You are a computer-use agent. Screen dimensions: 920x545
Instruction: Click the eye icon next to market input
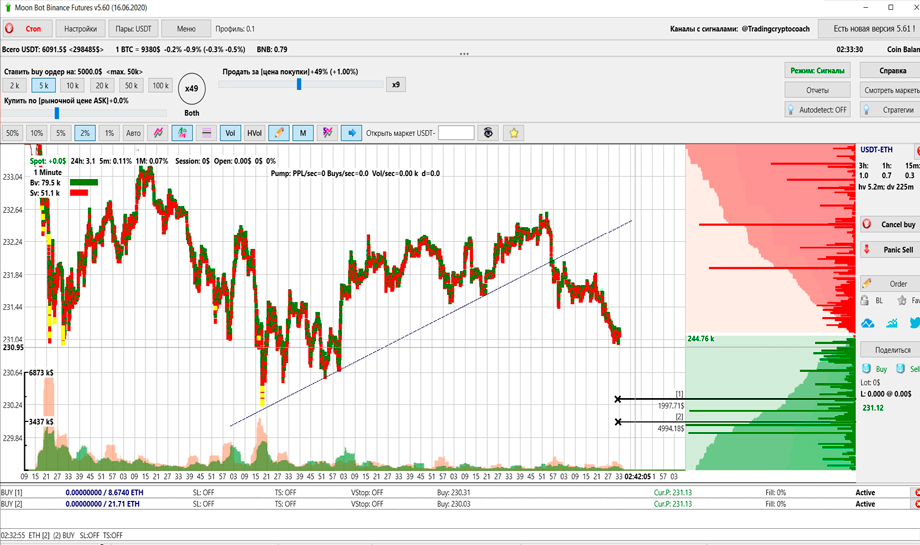click(489, 132)
